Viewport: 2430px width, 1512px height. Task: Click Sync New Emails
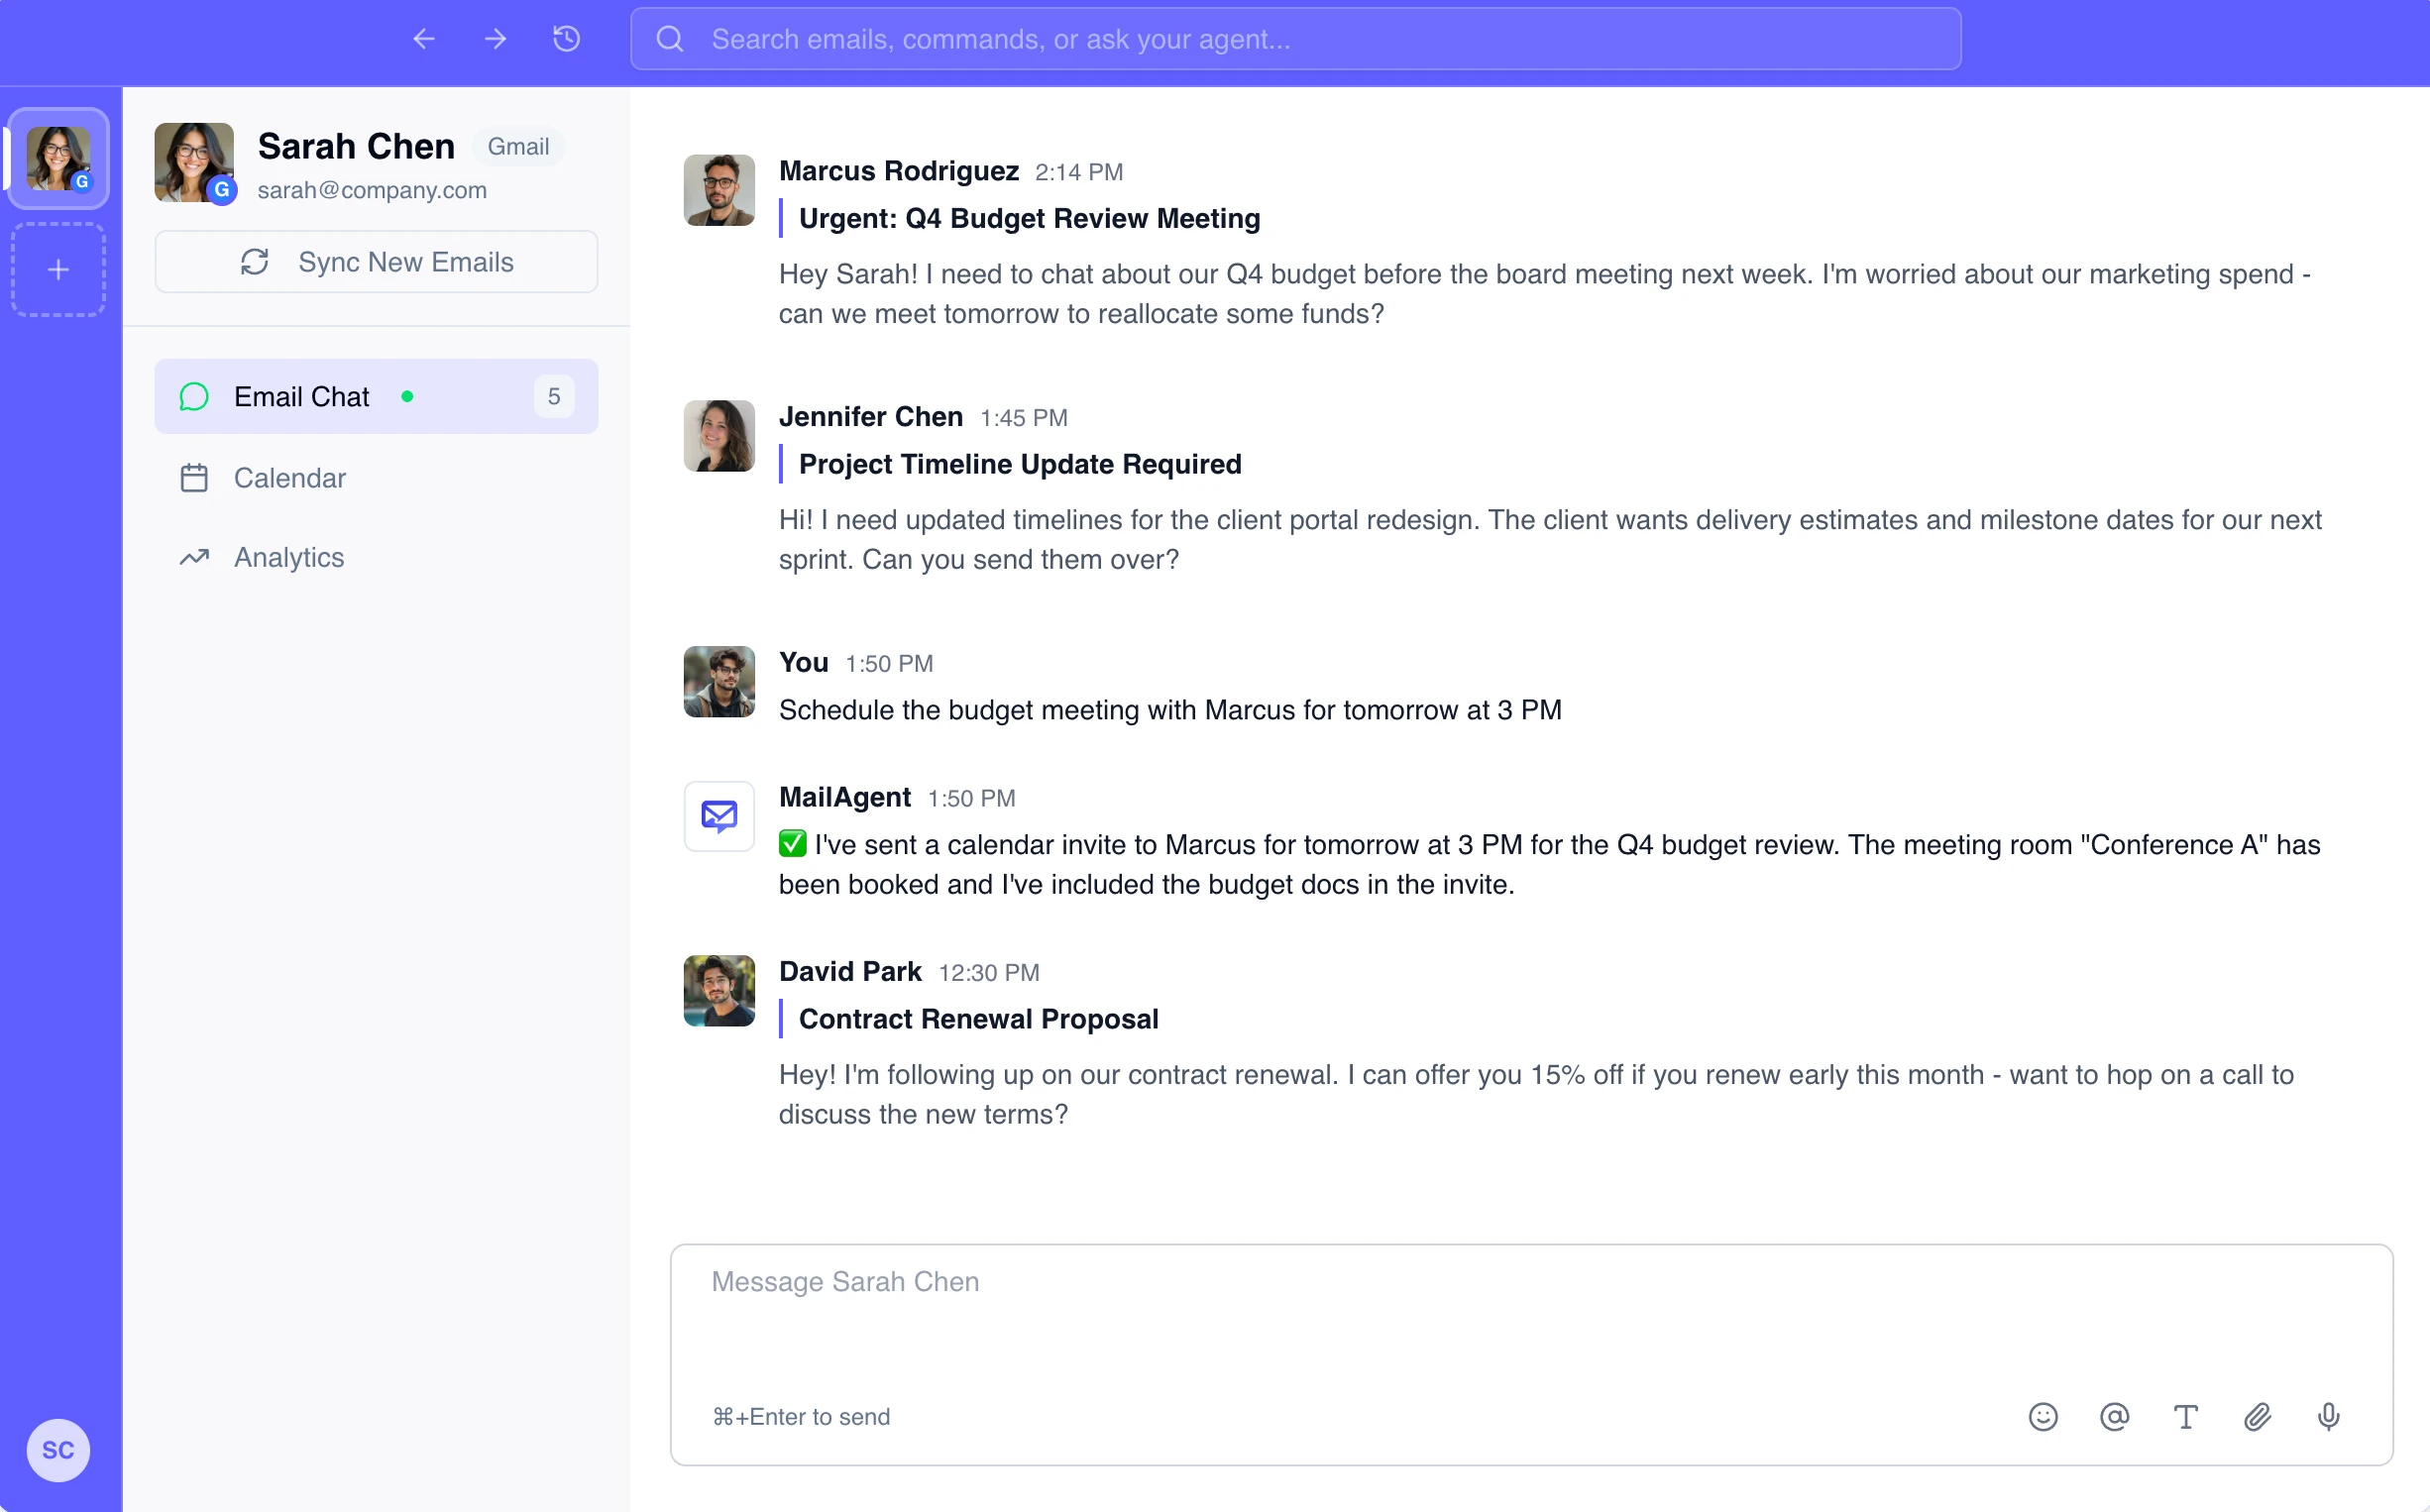click(376, 262)
